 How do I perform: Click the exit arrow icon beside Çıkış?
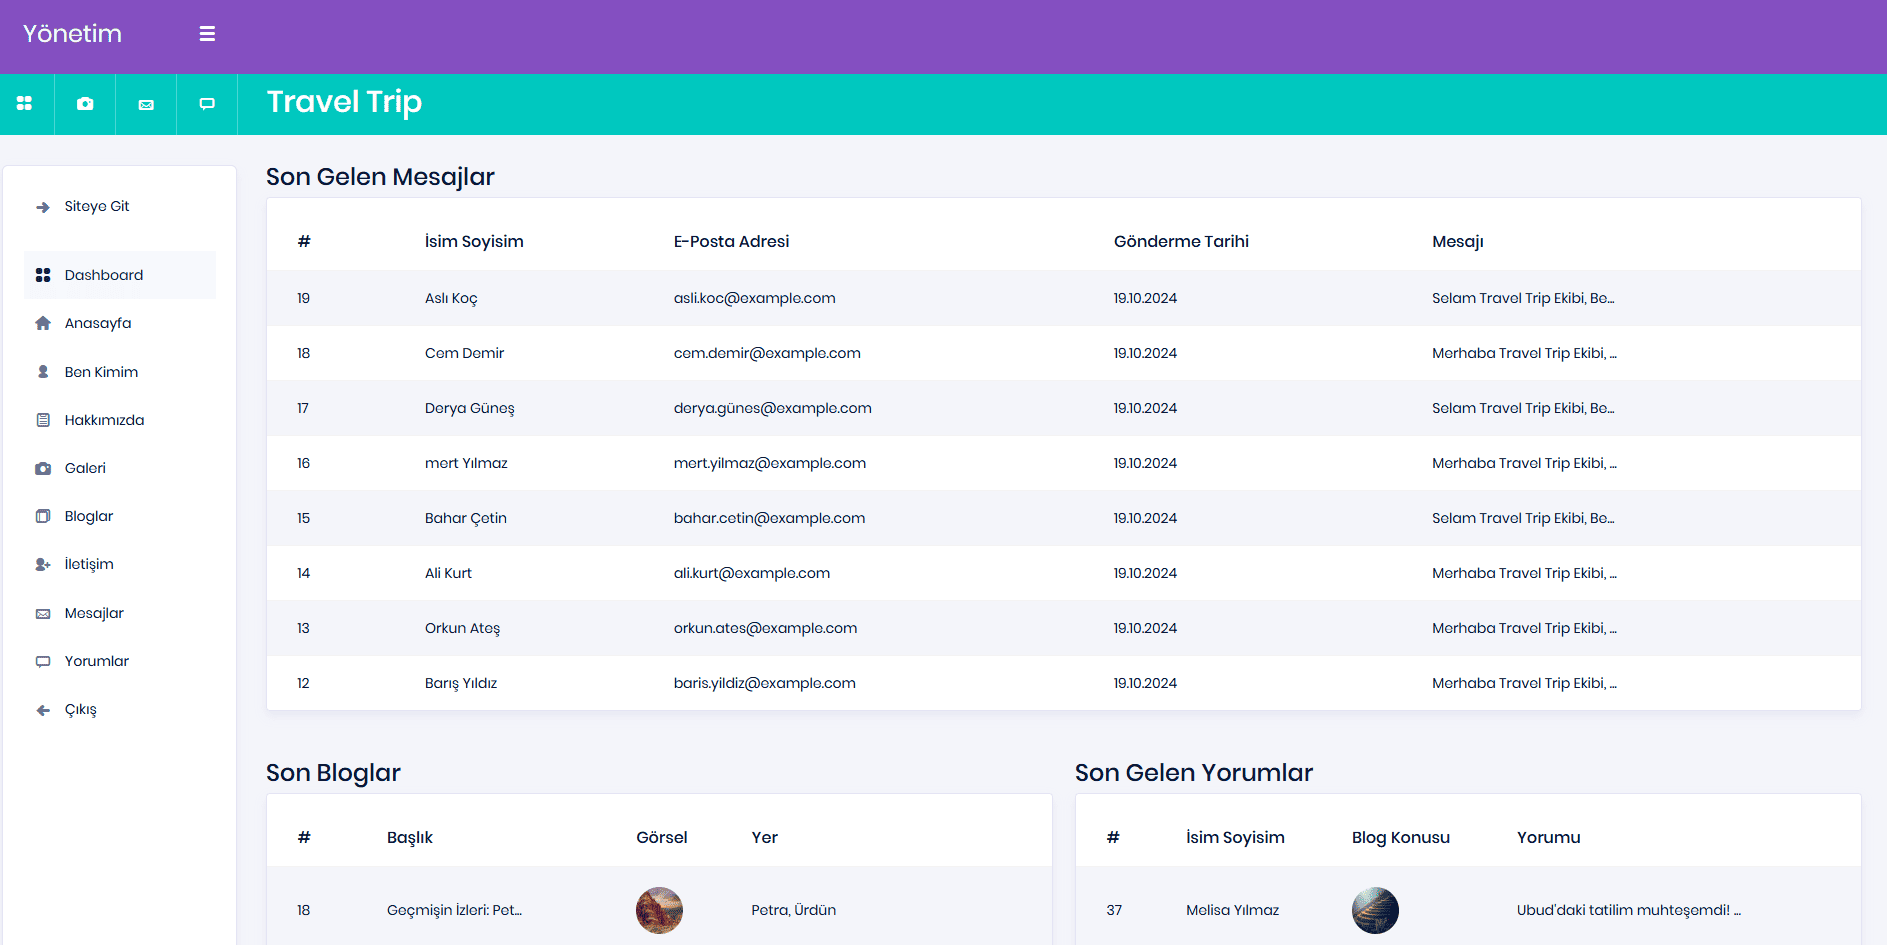[43, 710]
